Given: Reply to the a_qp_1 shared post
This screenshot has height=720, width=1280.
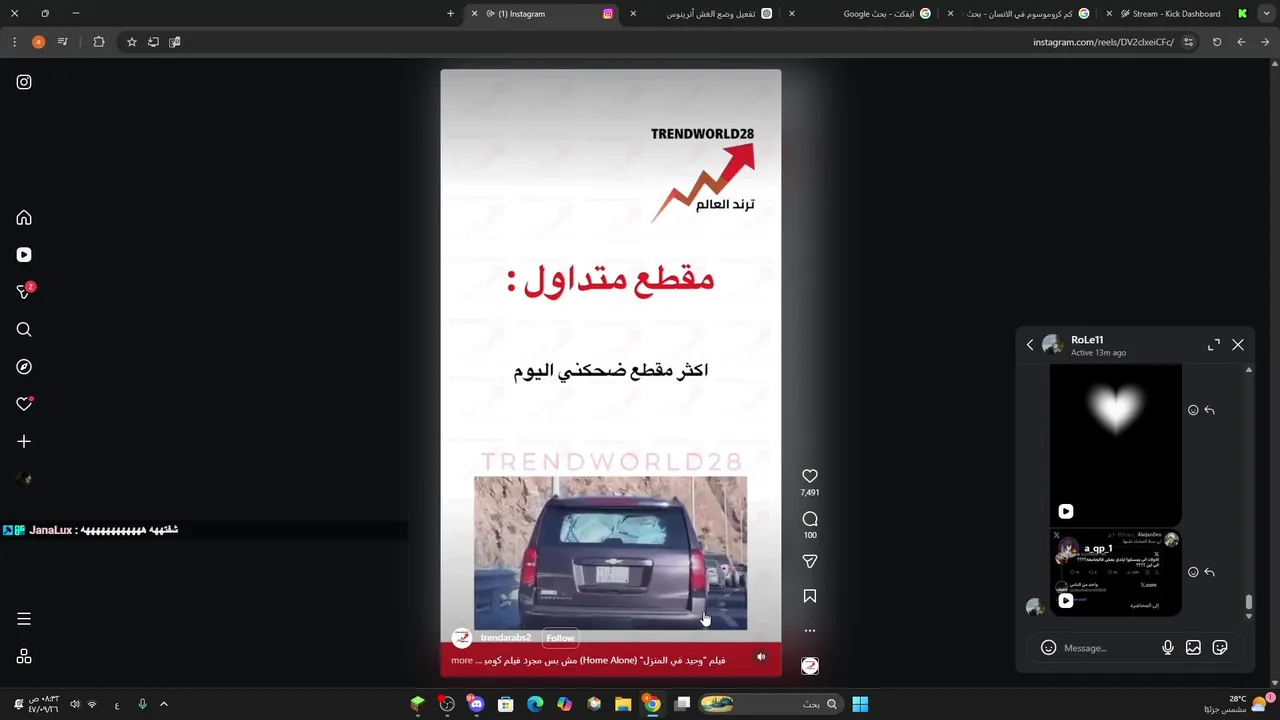Looking at the screenshot, I should 1210,572.
